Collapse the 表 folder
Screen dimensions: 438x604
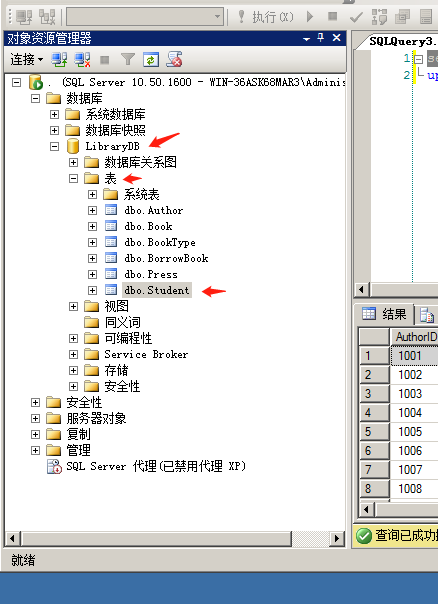coord(73,178)
